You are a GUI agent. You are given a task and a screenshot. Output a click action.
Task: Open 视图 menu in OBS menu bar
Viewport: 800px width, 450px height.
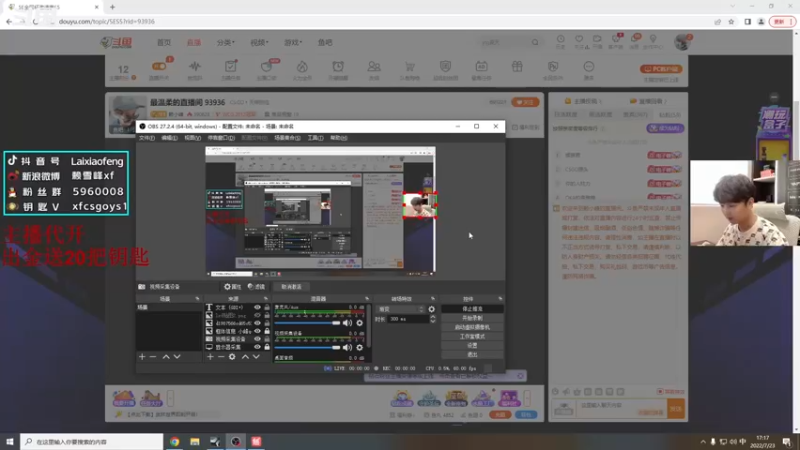pos(192,138)
